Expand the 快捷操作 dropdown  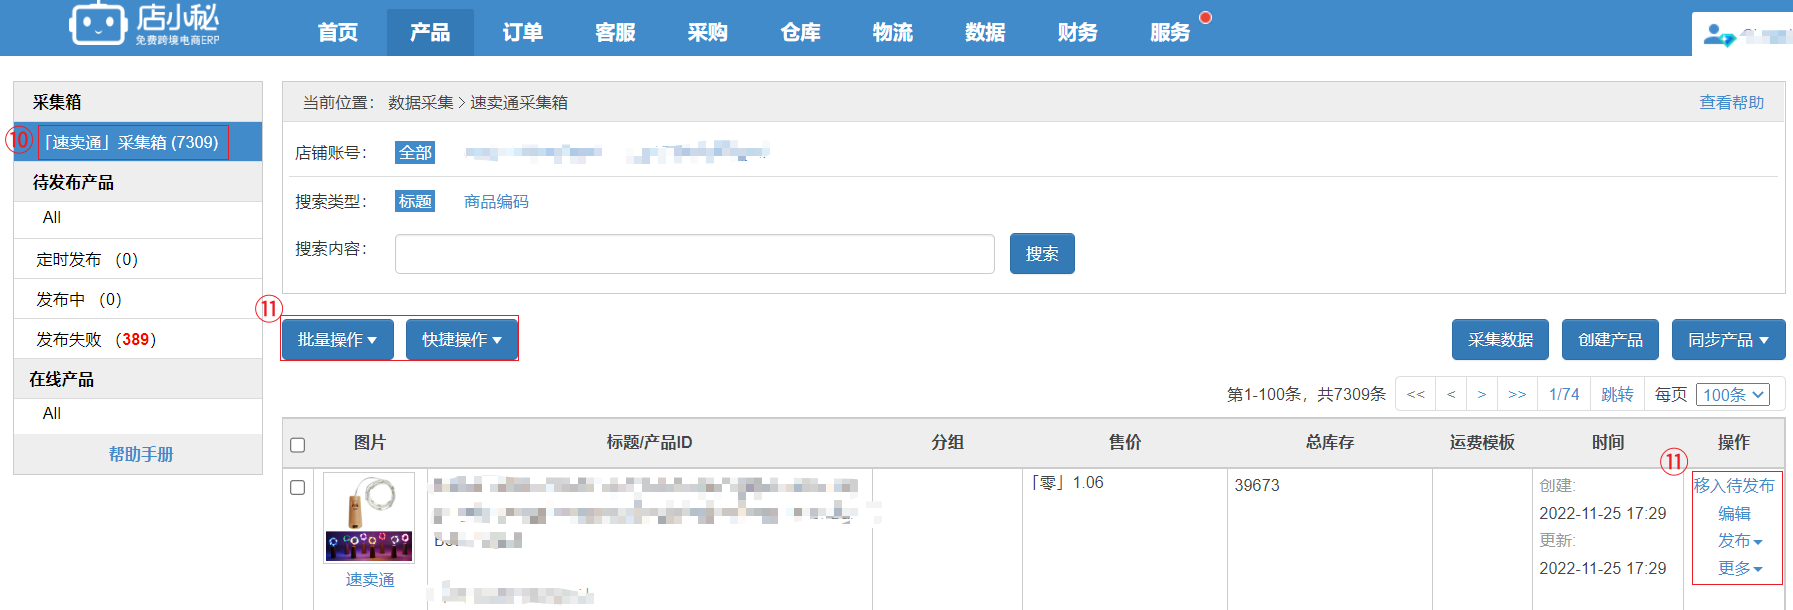click(462, 340)
